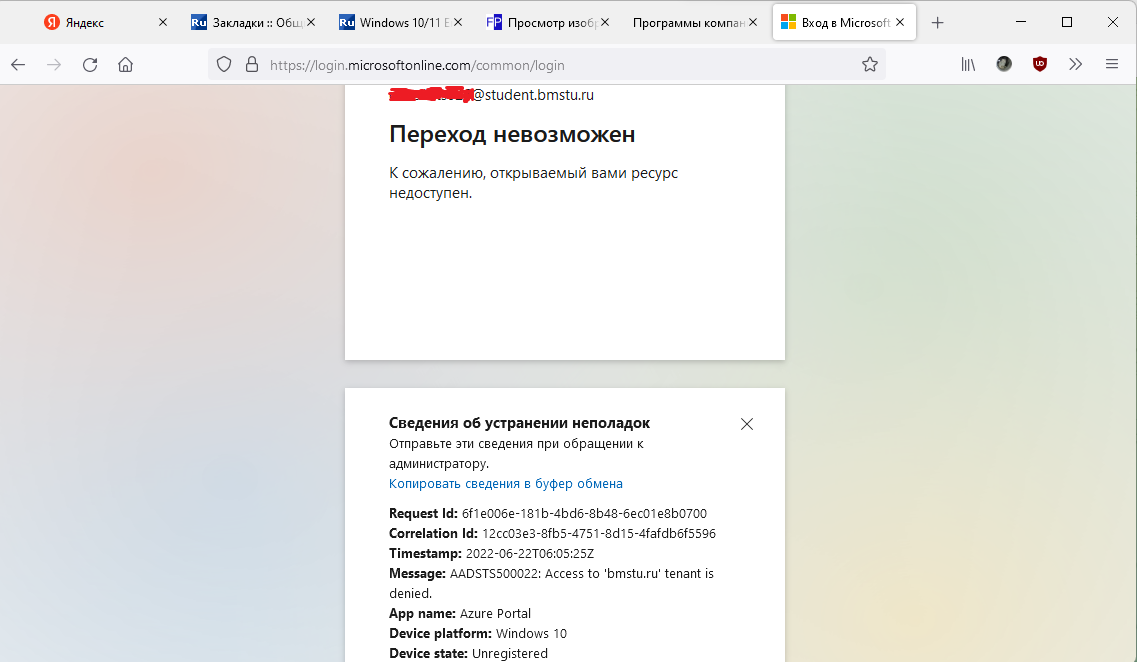Open the browser home page

125,65
